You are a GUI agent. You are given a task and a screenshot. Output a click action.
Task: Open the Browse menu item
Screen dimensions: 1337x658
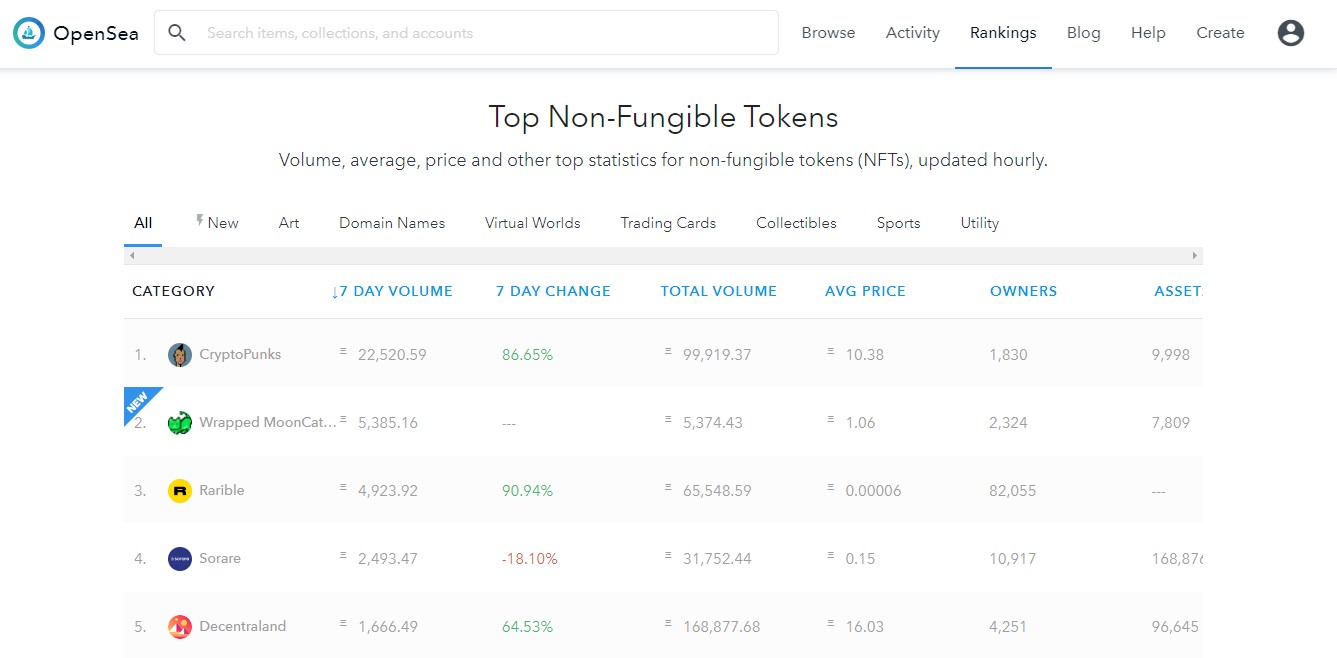tap(828, 33)
